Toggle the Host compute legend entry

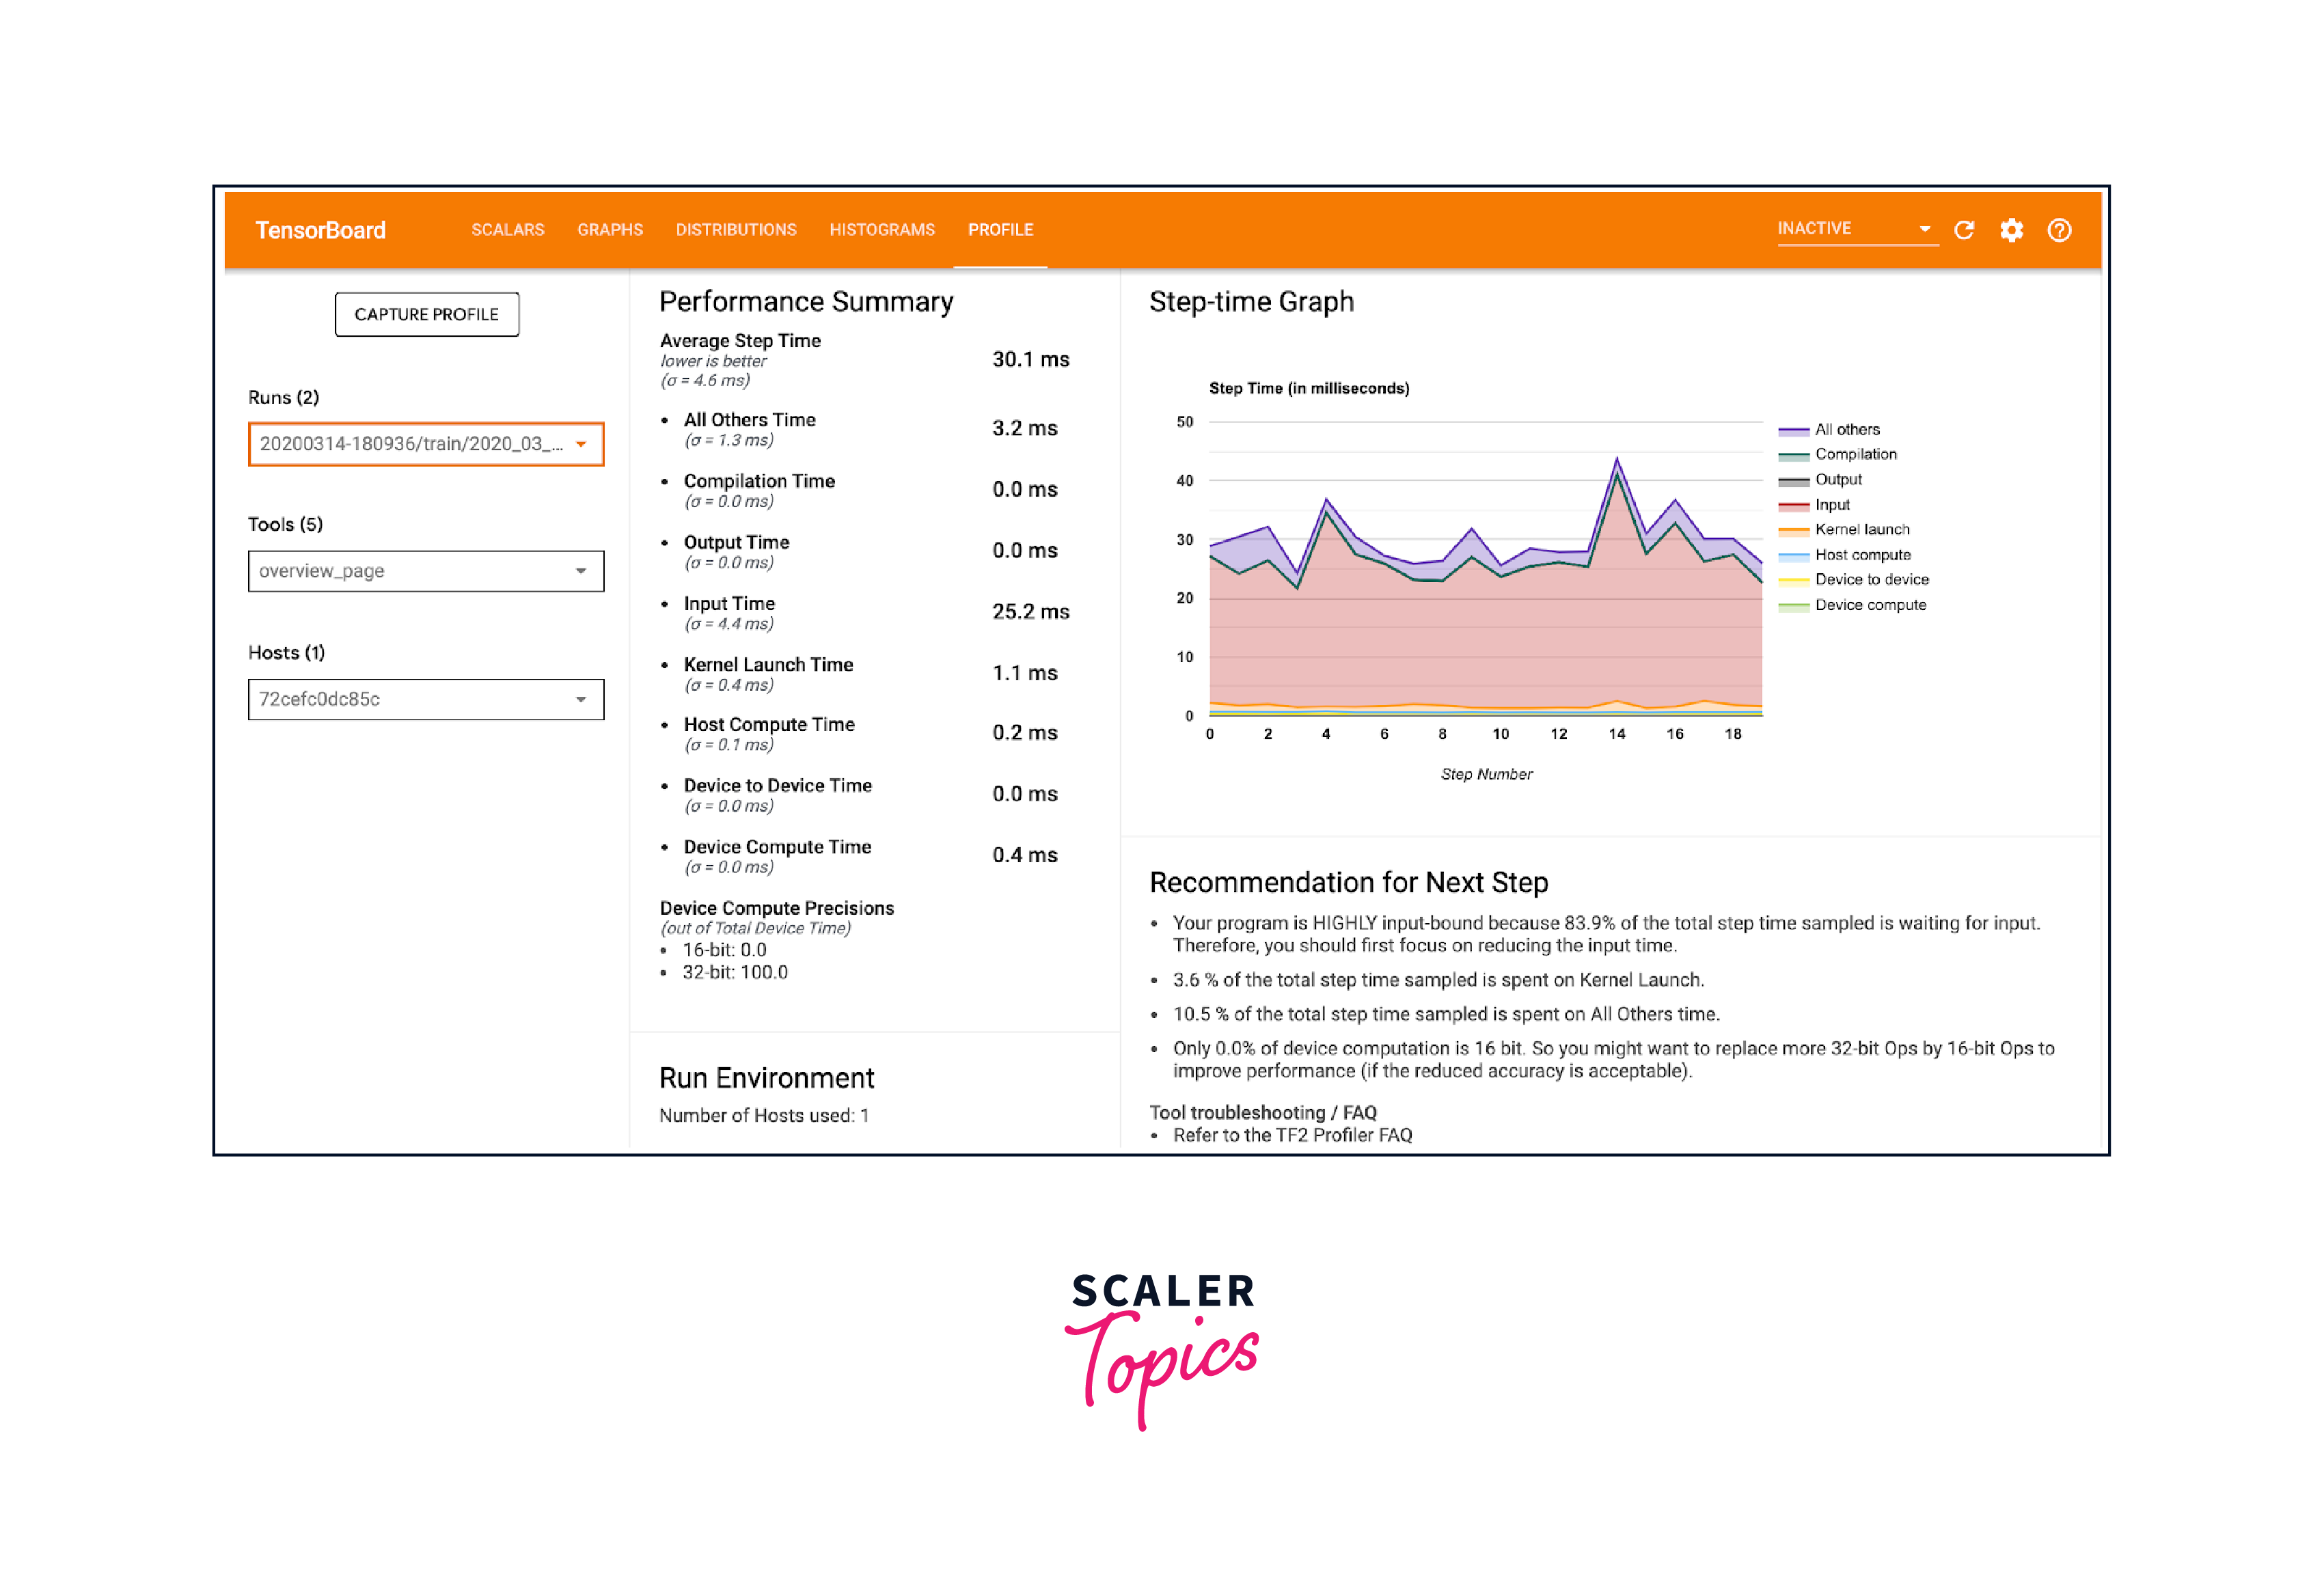pyautogui.click(x=1862, y=555)
